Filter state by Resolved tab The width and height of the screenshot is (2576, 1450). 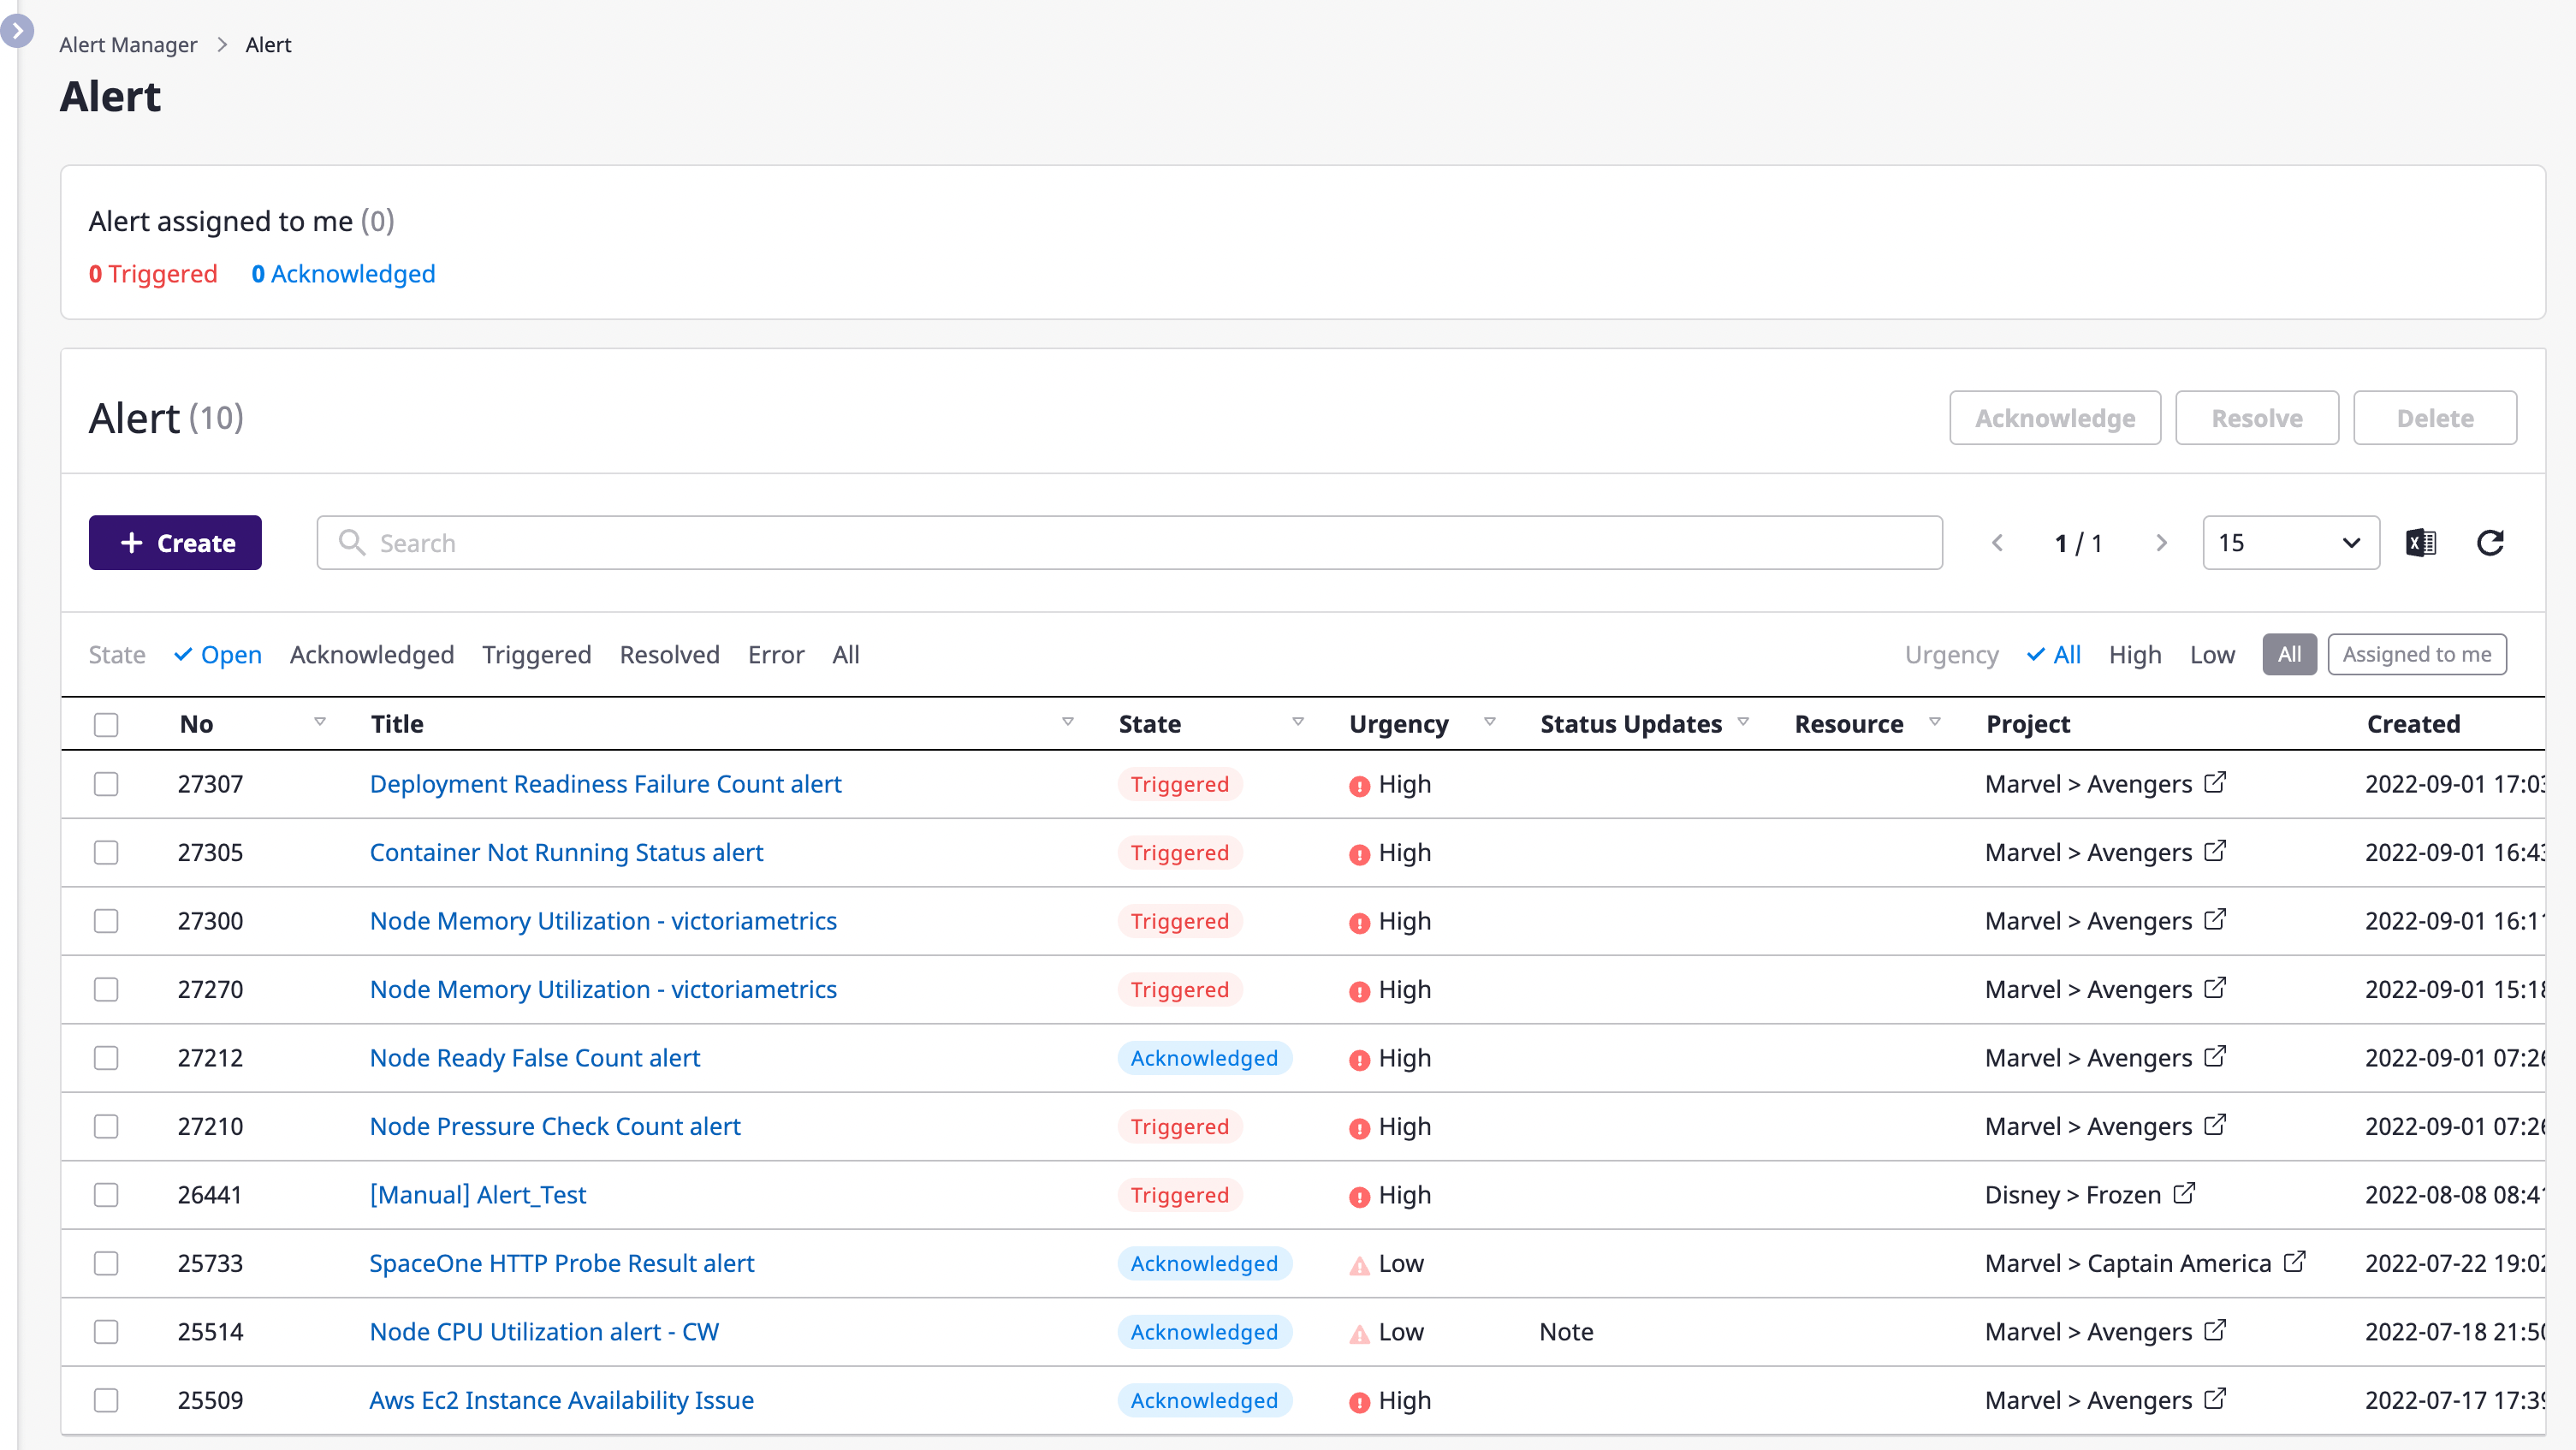point(669,654)
